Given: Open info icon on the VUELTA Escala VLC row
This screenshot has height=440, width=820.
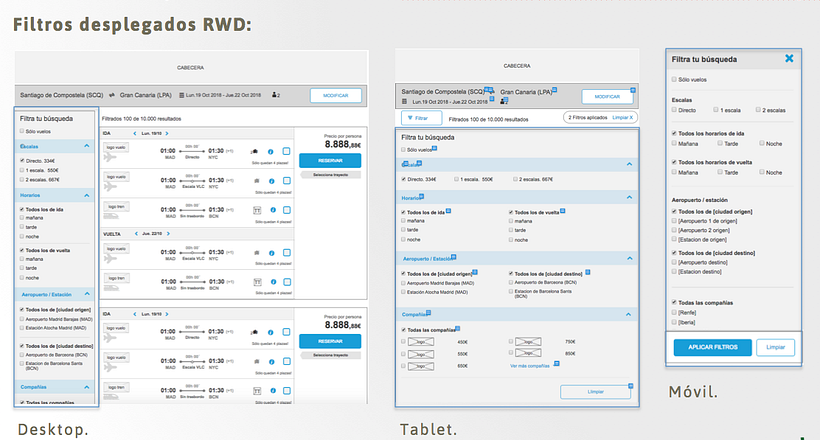Looking at the screenshot, I should tap(271, 253).
